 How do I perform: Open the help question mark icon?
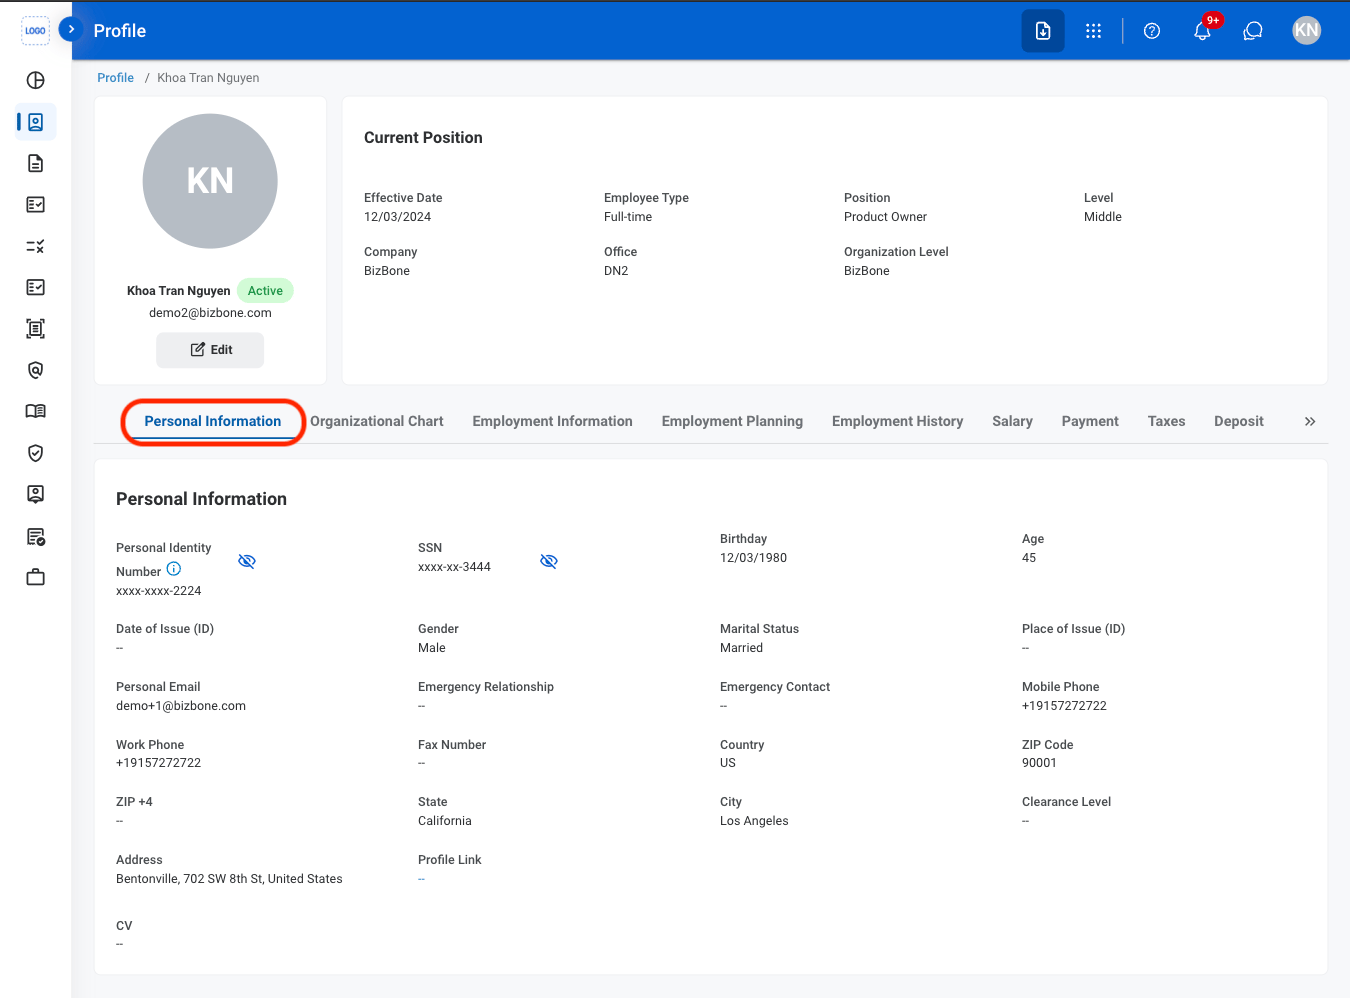[1152, 31]
